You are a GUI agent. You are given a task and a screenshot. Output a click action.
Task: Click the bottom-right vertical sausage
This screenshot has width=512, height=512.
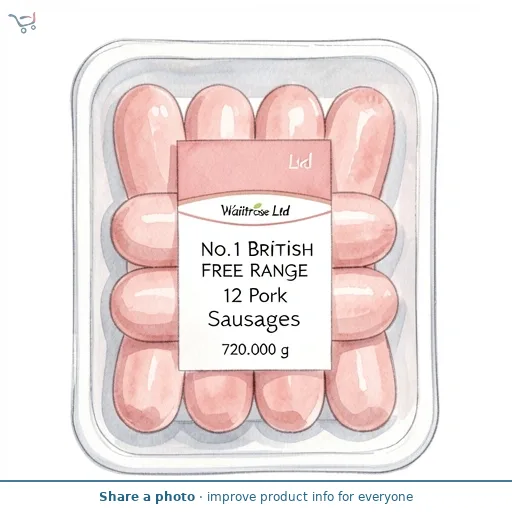pyautogui.click(x=362, y=383)
